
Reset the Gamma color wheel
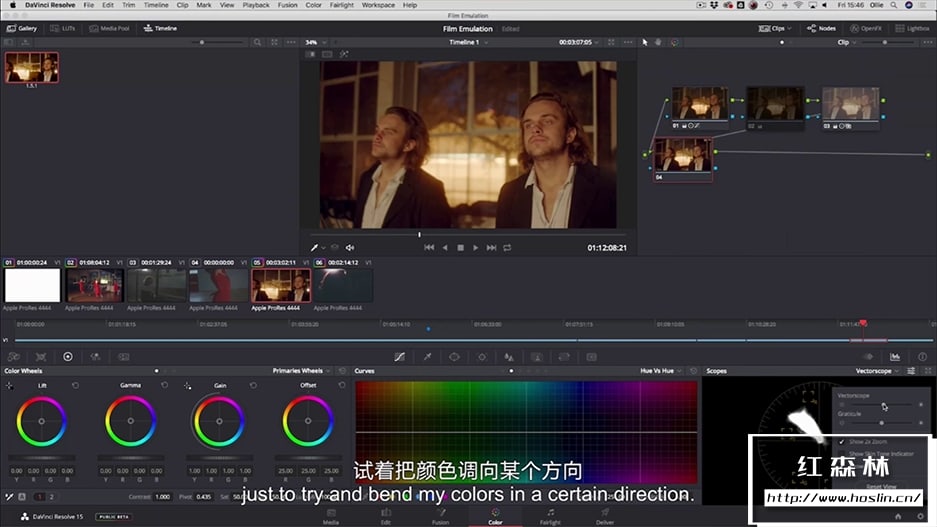point(164,385)
